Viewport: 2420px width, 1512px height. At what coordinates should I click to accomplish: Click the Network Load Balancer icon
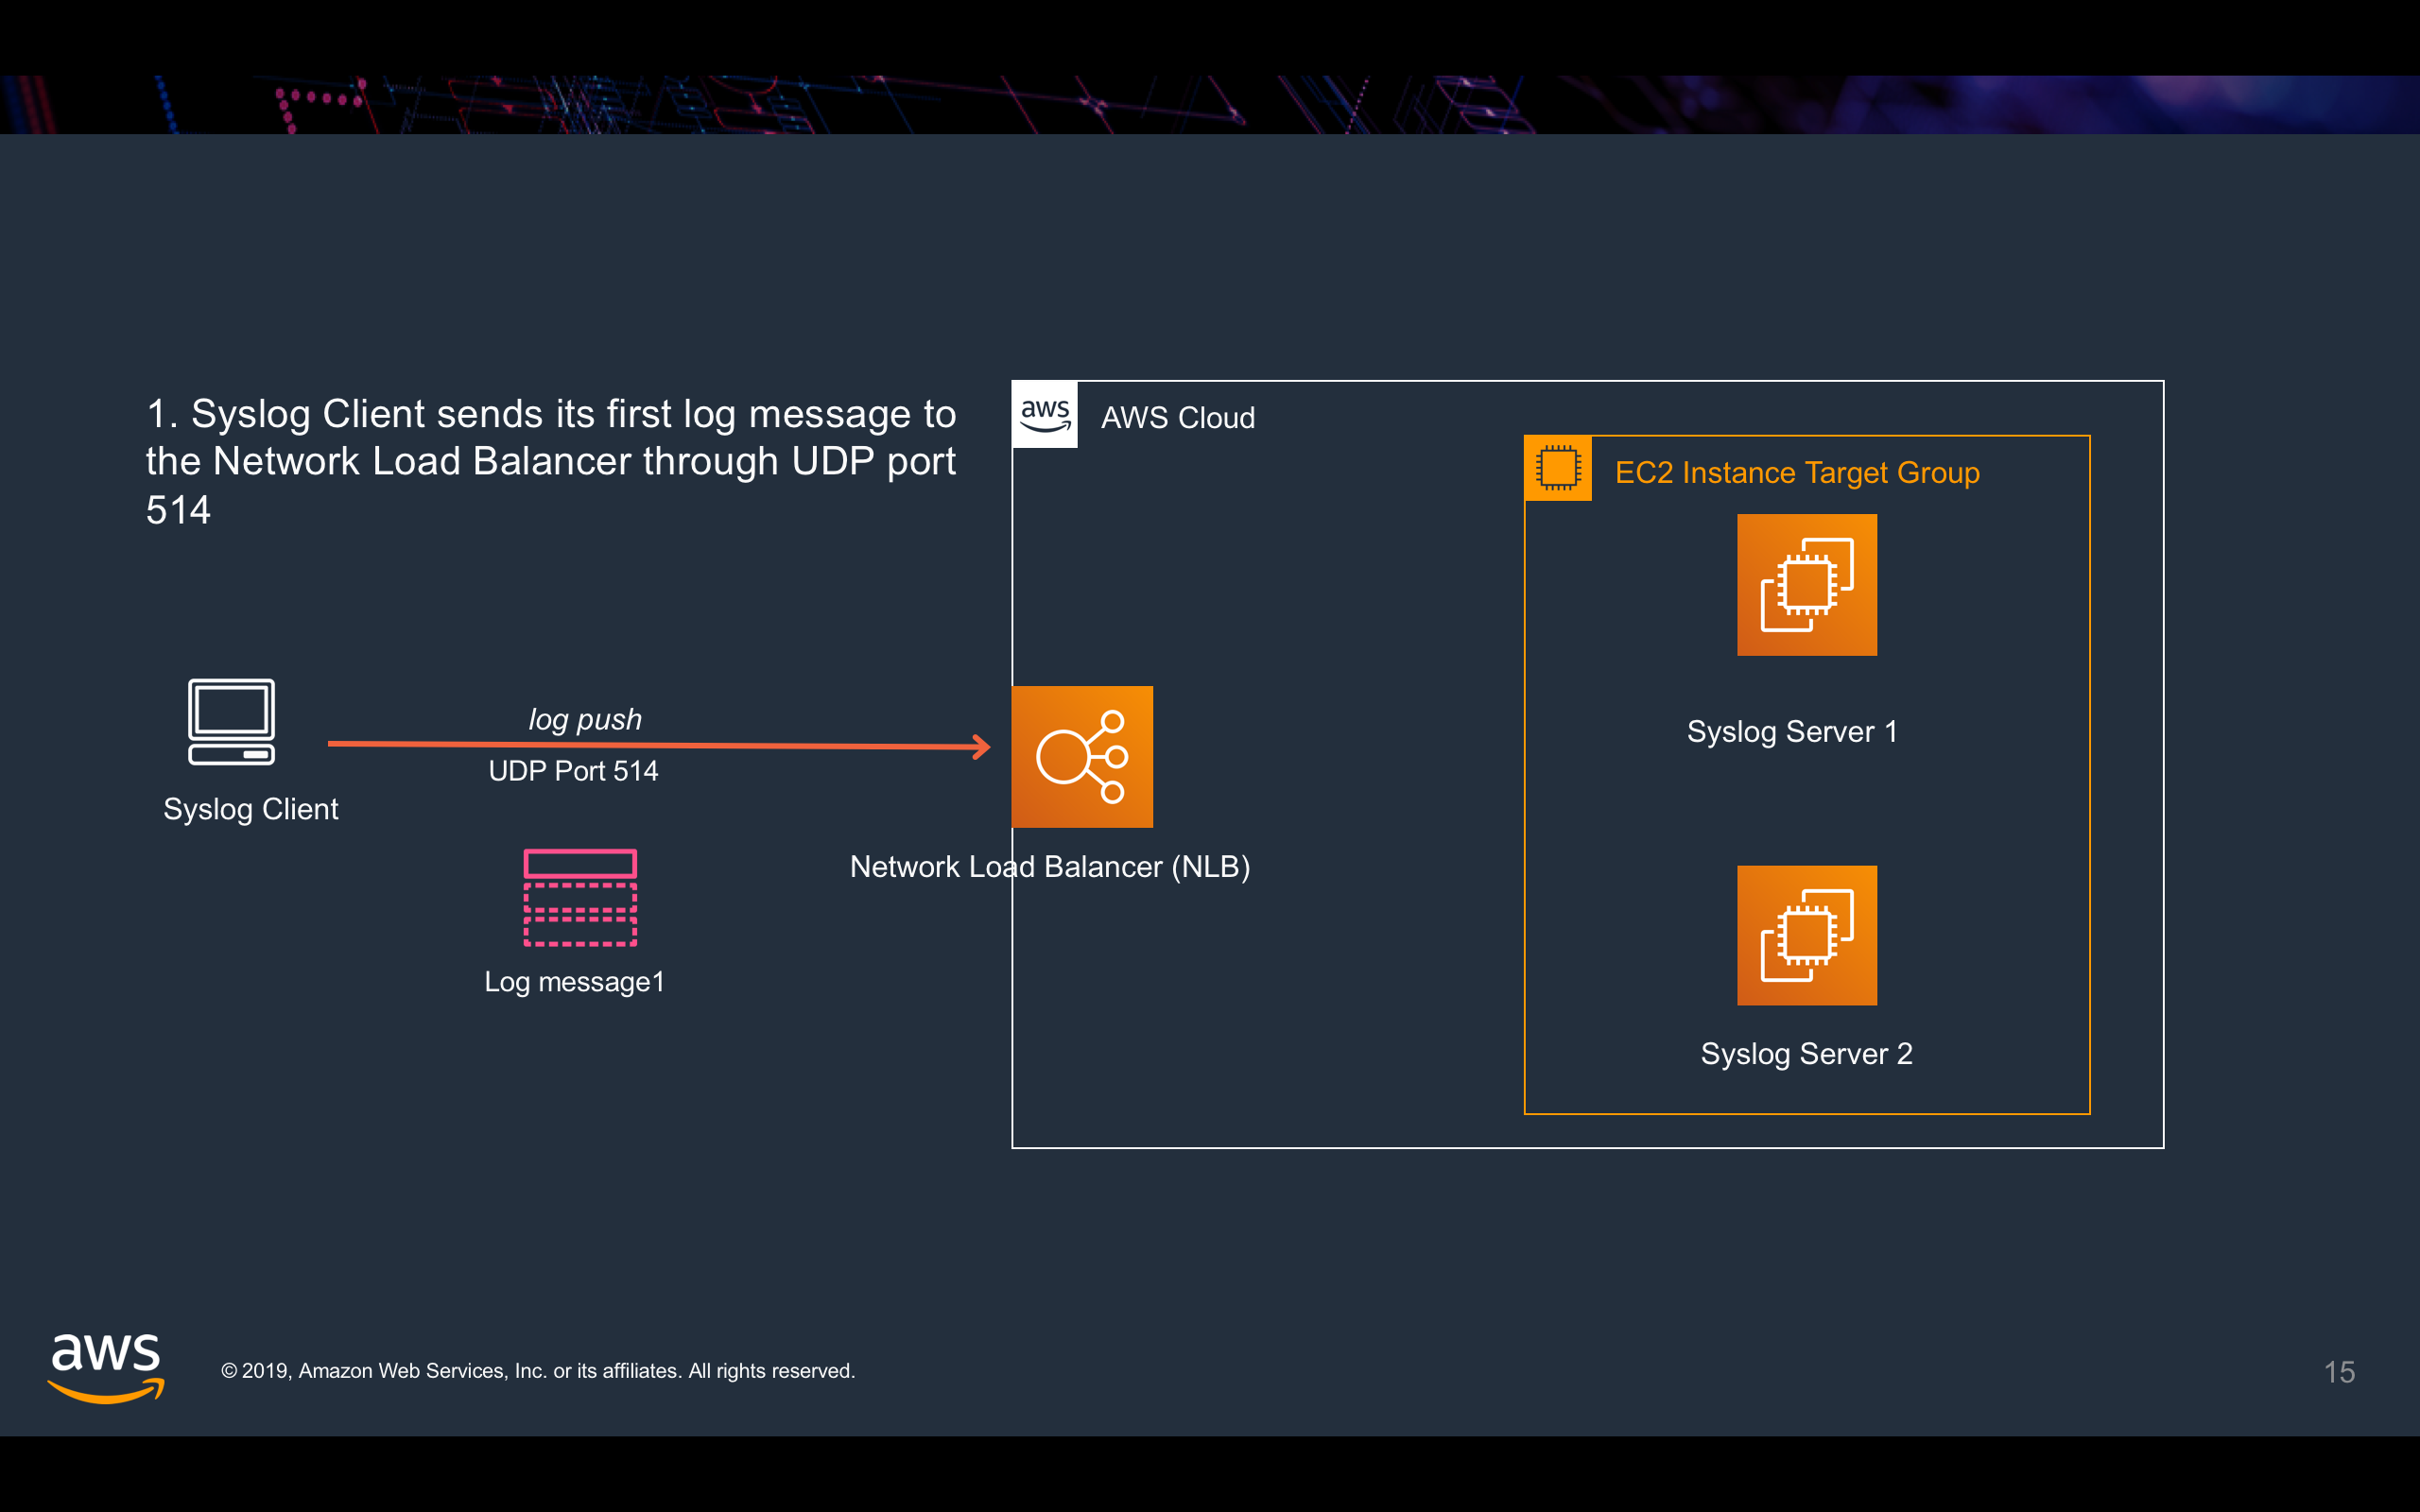(1082, 756)
